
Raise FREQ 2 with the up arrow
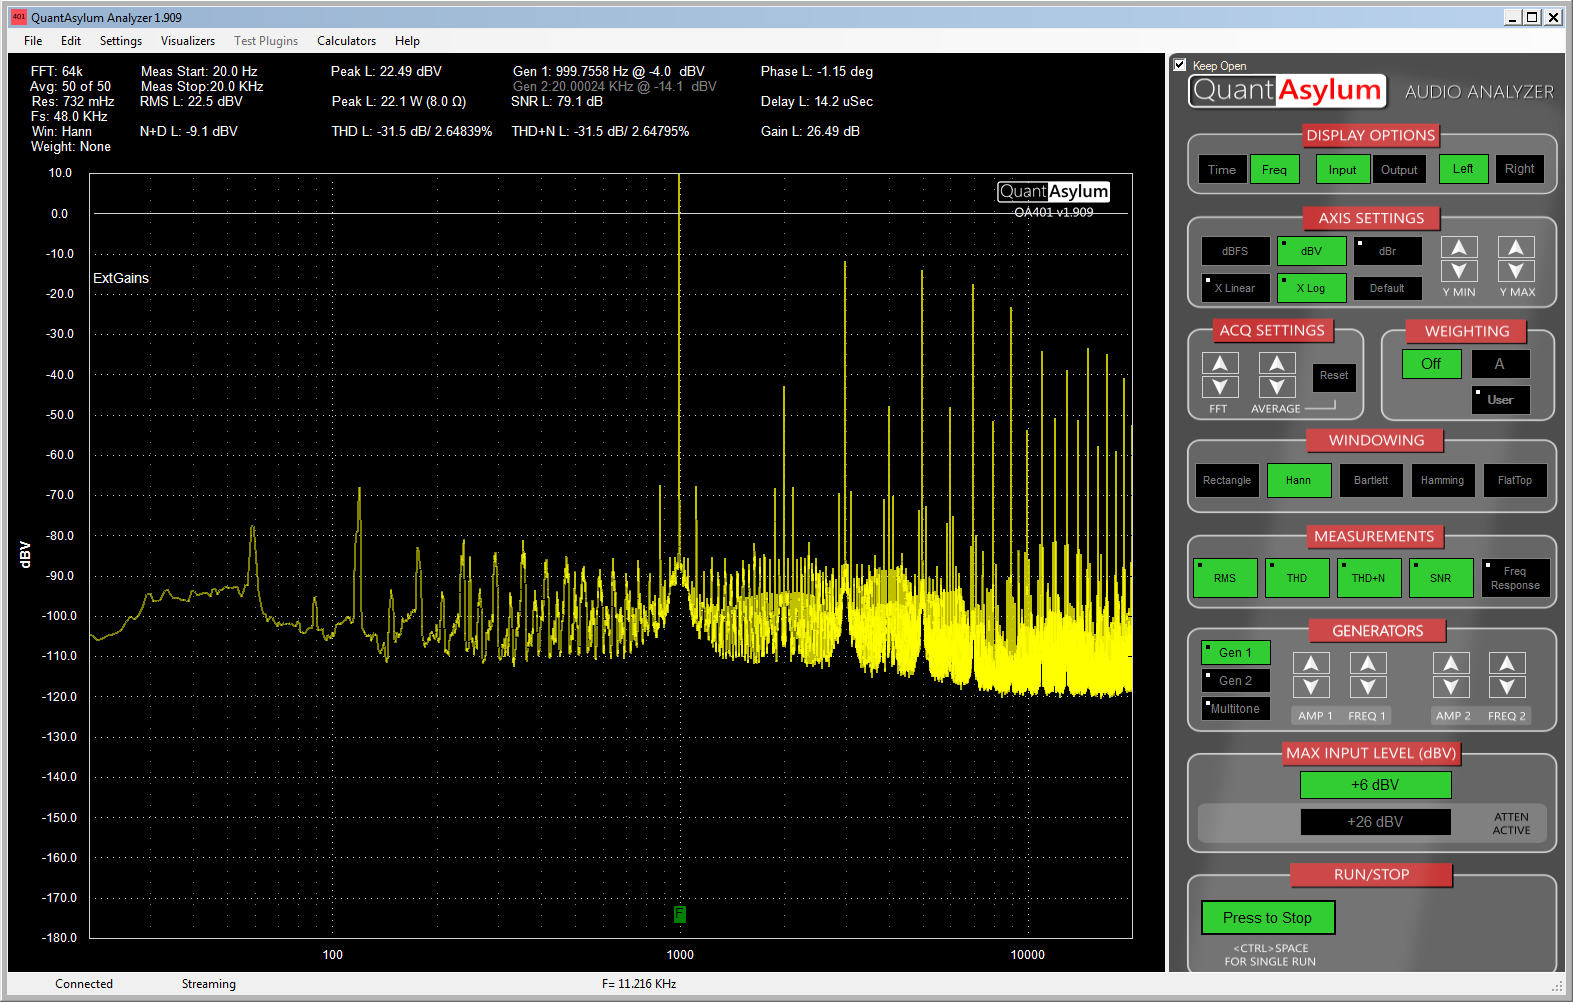click(1507, 663)
